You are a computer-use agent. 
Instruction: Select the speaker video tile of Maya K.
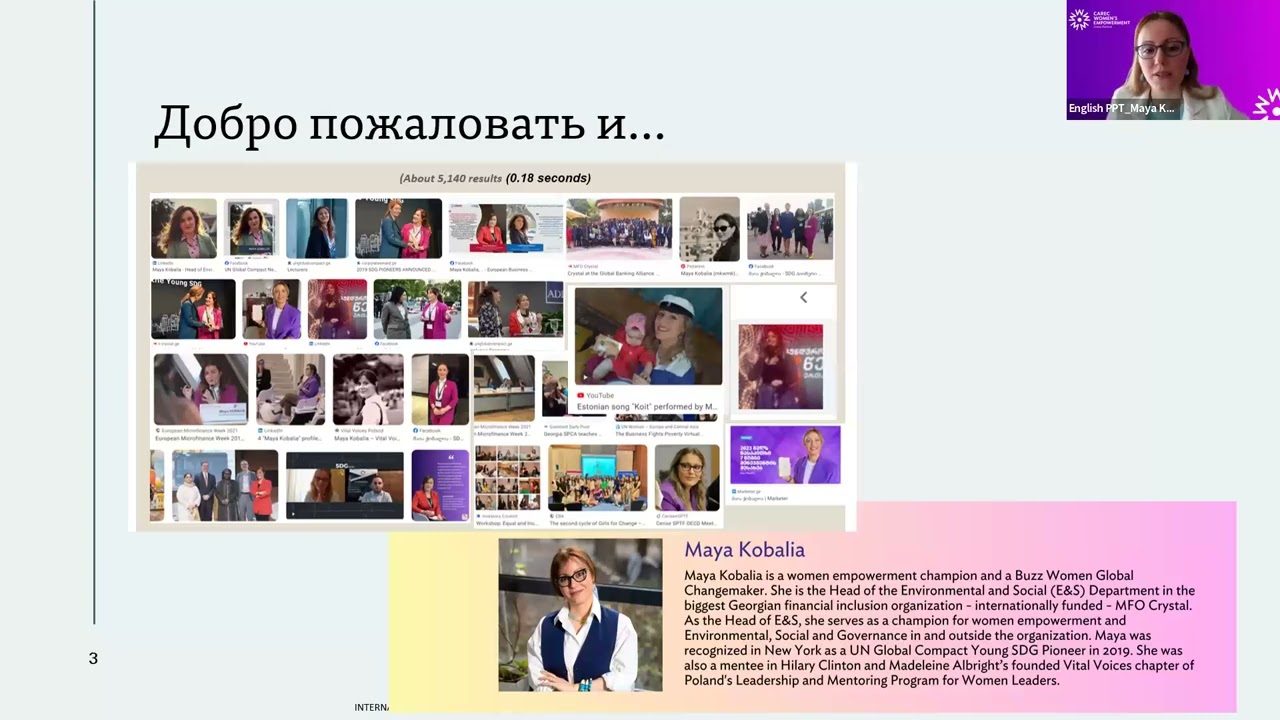click(x=1173, y=60)
